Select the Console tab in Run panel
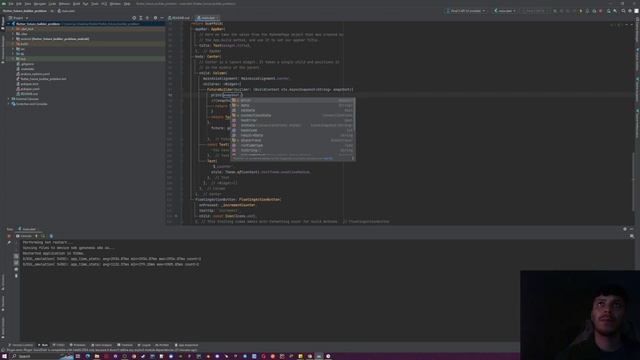This screenshot has height=360, width=640. 24,236
